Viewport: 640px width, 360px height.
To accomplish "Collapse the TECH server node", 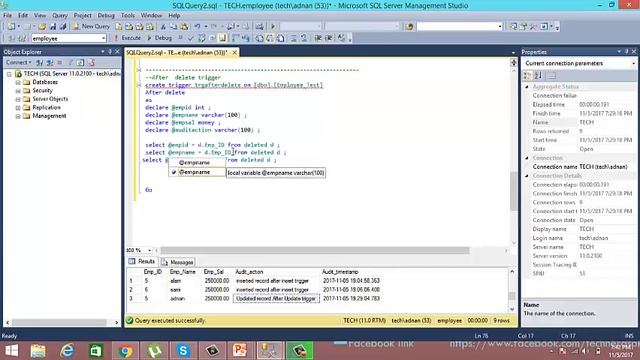I will coord(9,74).
